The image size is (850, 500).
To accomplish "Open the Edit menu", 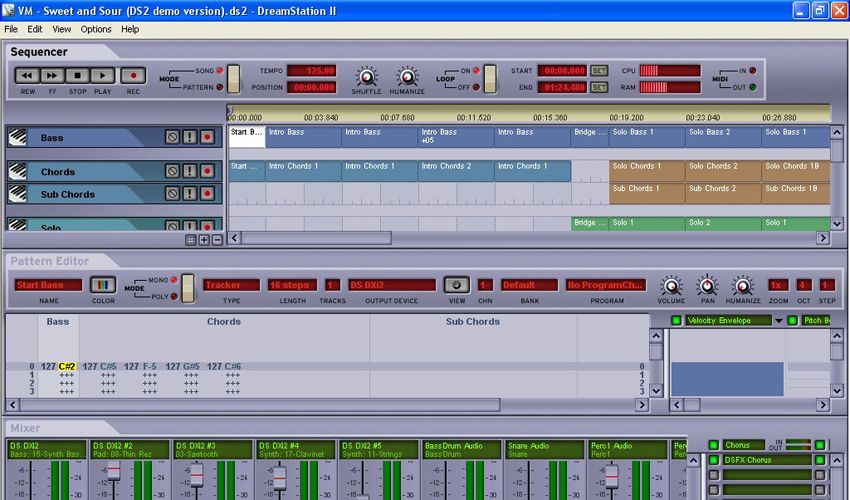I will [x=35, y=29].
